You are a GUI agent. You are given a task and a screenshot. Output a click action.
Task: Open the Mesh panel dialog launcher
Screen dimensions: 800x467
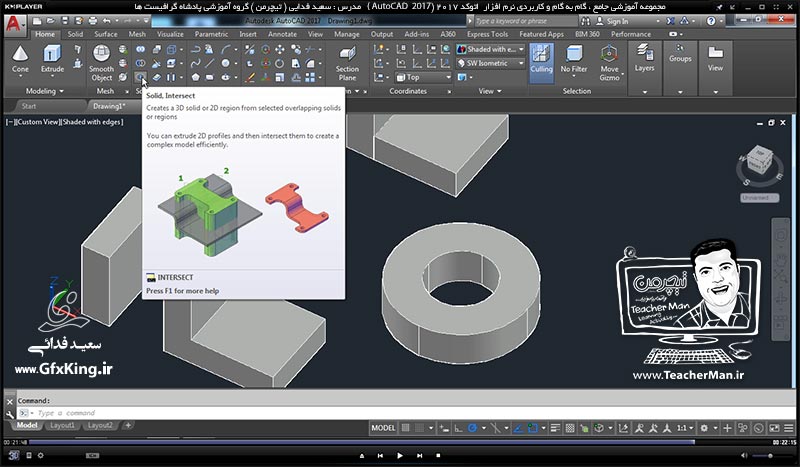point(127,91)
